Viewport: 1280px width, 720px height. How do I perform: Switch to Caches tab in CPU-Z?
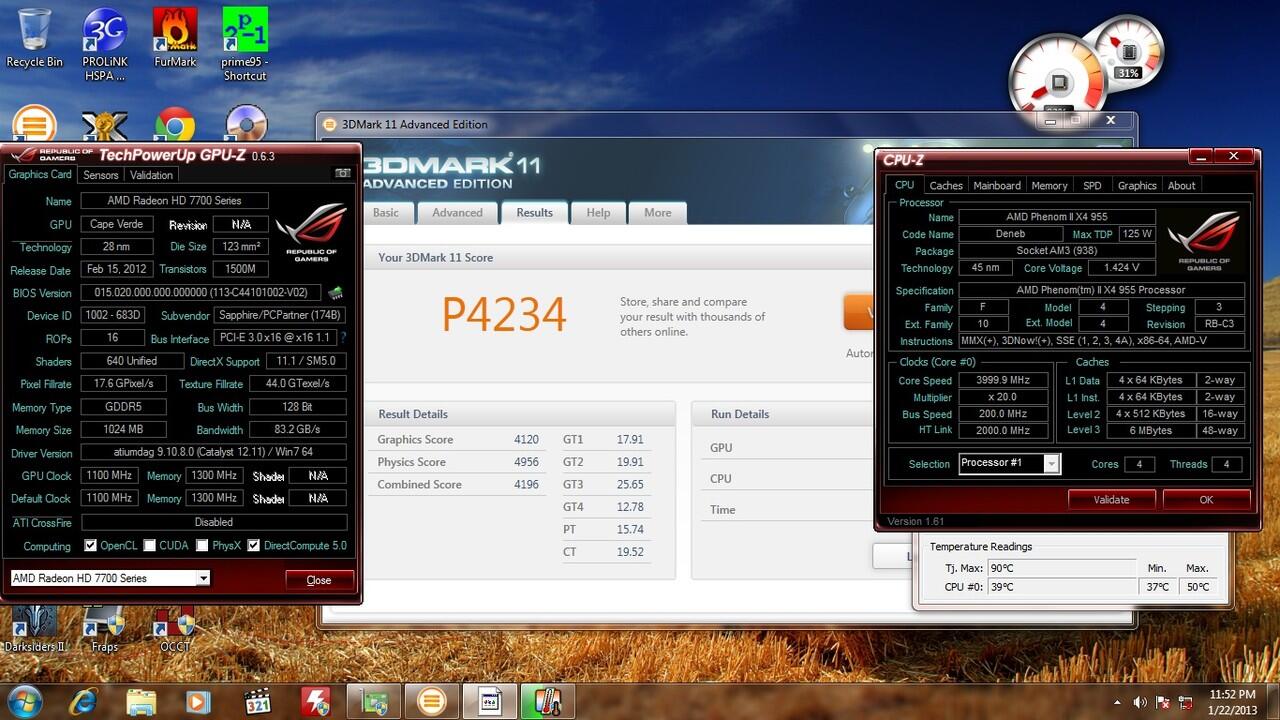[946, 185]
